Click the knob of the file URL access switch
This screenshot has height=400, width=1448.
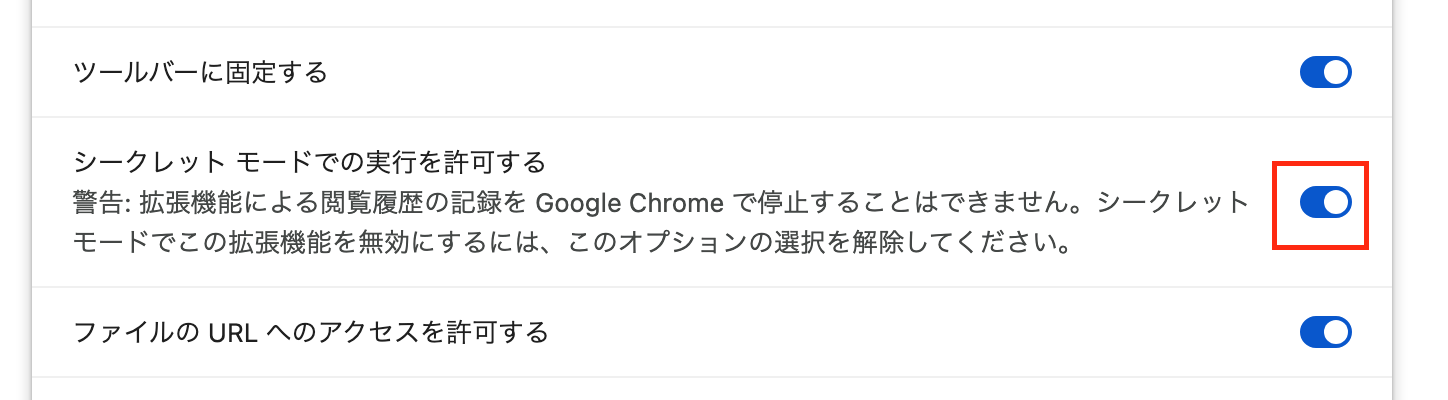[1336, 332]
